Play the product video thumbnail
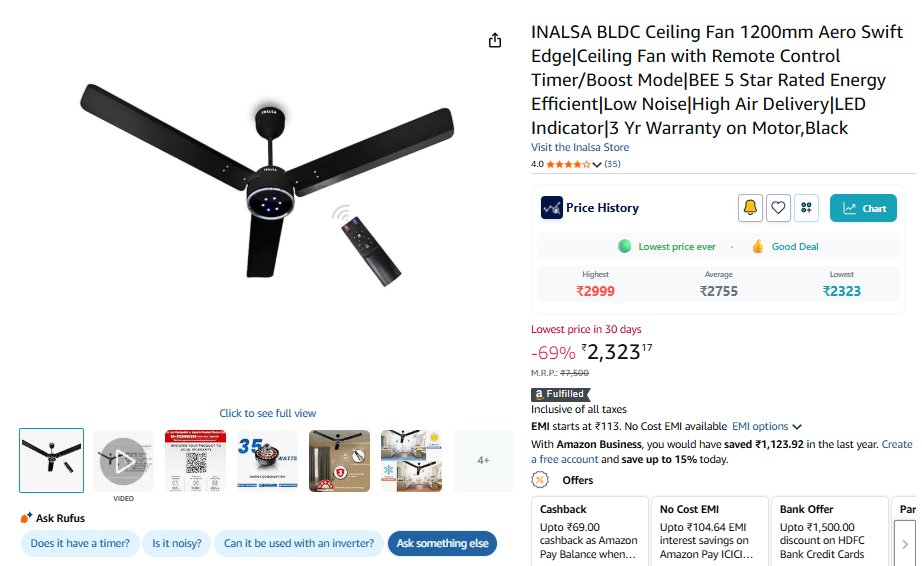The image size is (922, 566). (x=123, y=461)
